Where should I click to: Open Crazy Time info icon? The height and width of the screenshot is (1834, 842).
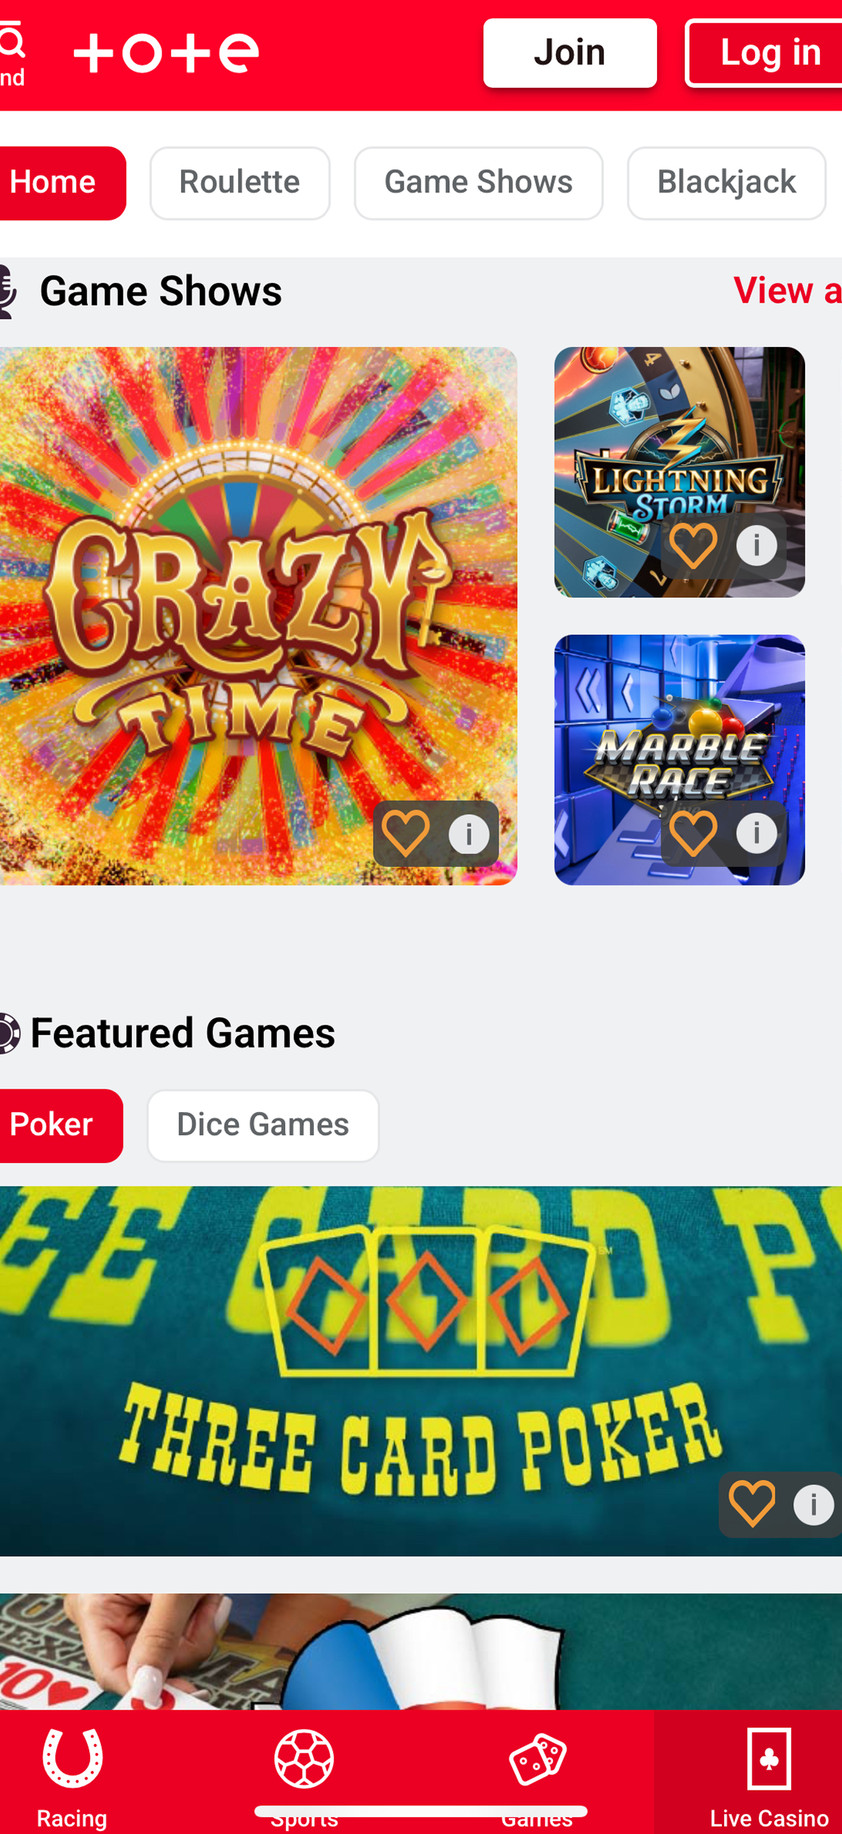[x=469, y=834]
